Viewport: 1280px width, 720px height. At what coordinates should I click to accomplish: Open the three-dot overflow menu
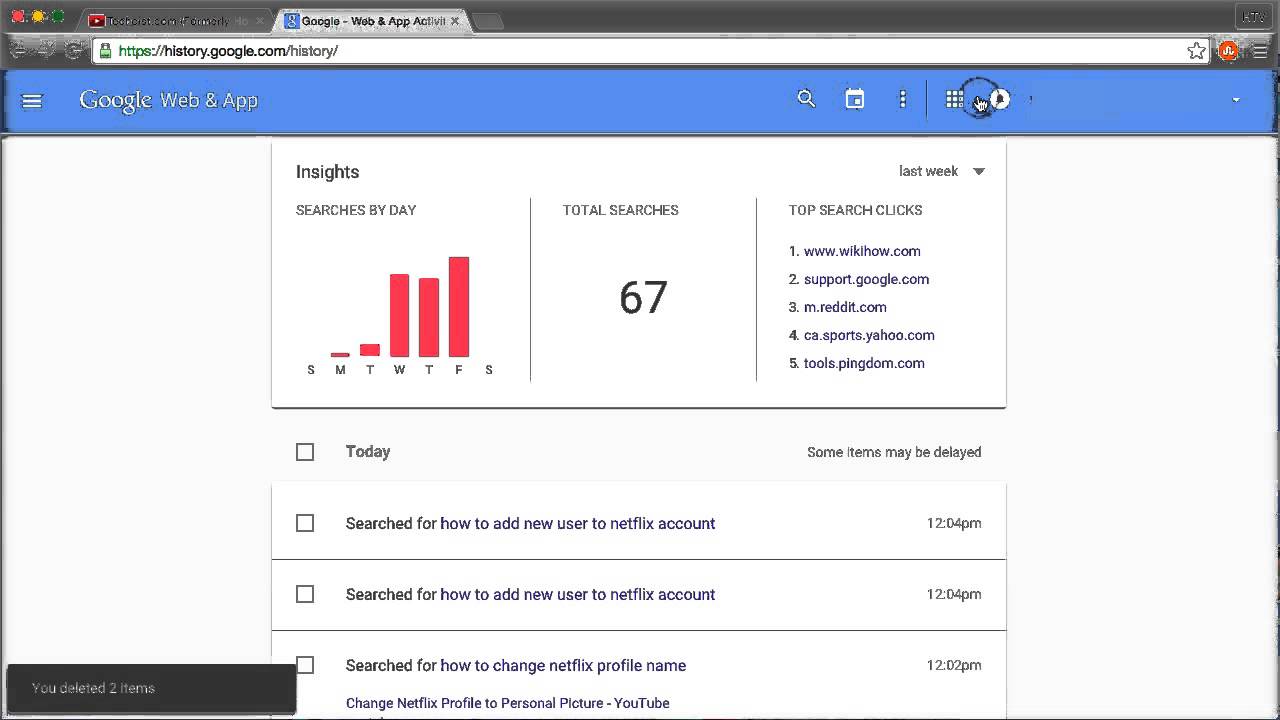click(x=903, y=99)
